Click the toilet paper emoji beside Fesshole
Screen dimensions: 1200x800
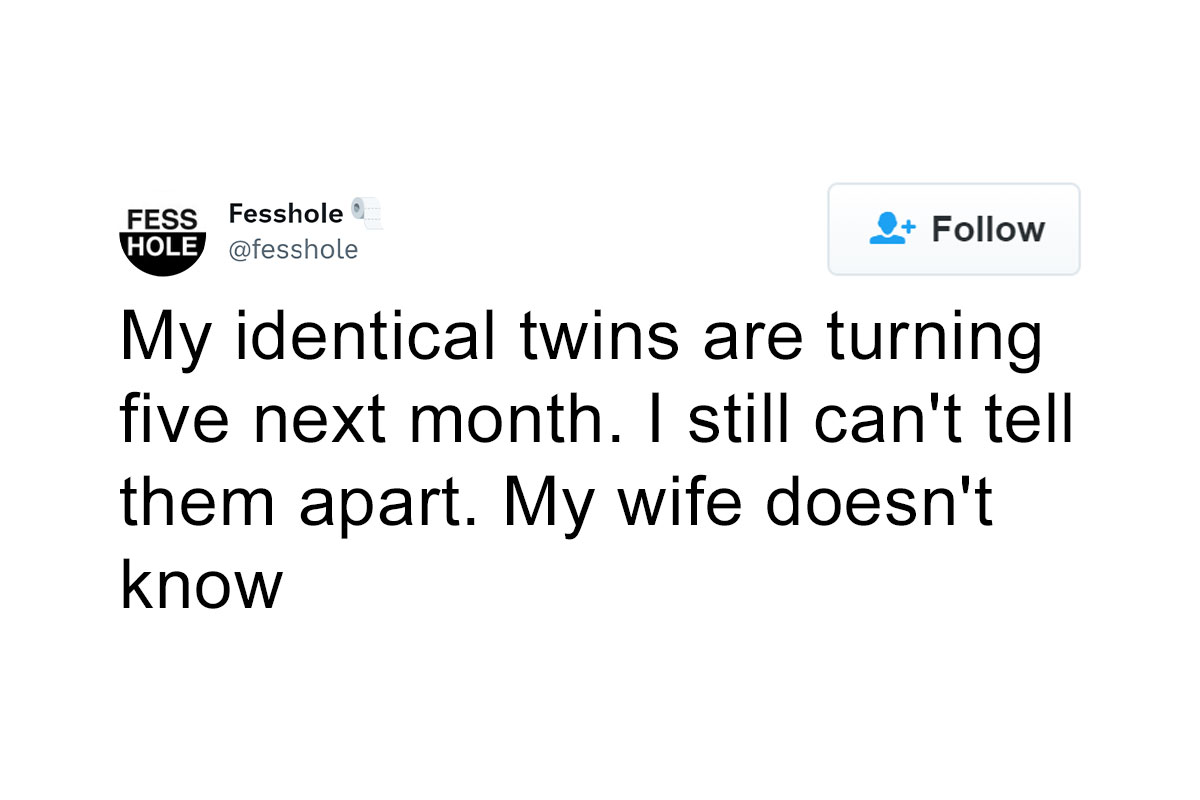tap(366, 213)
